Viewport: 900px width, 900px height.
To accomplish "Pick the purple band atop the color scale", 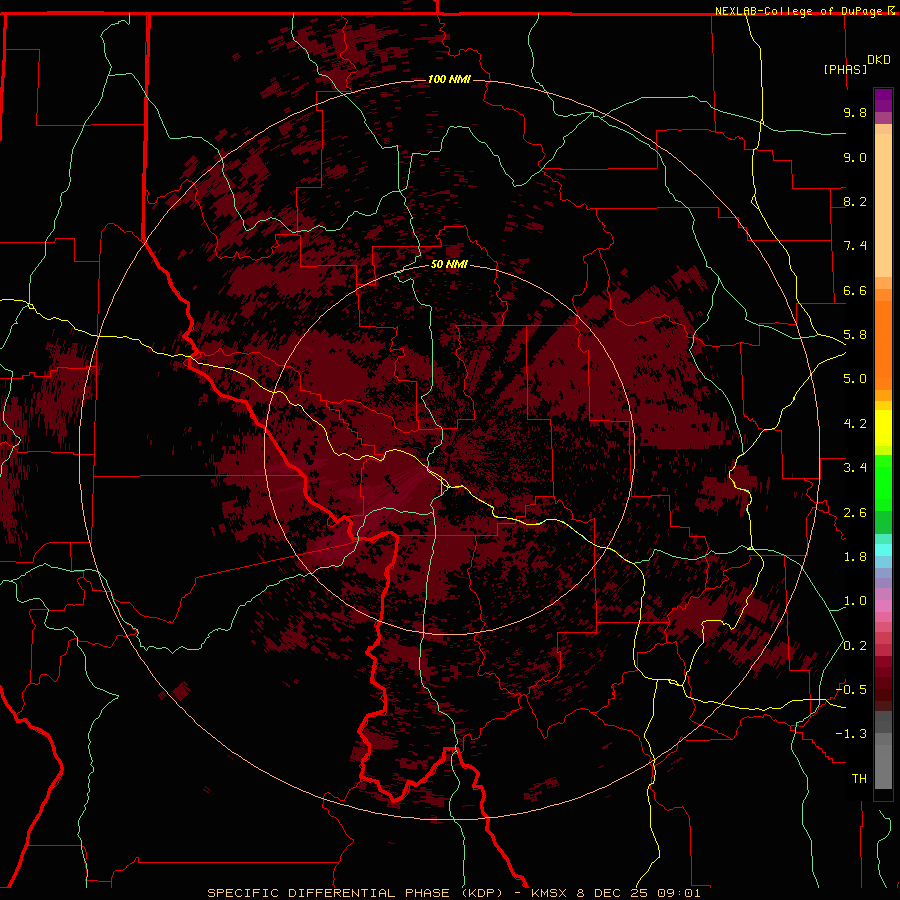I will (x=883, y=101).
